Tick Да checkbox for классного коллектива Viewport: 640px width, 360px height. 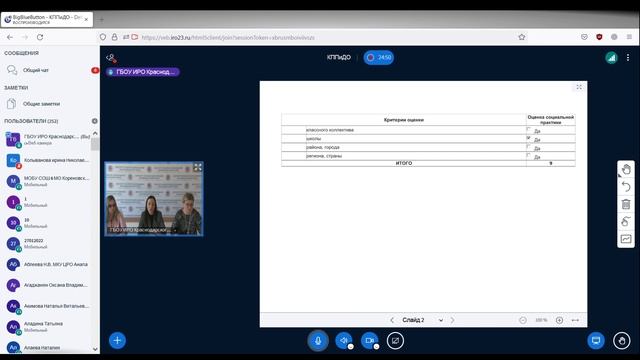point(528,129)
